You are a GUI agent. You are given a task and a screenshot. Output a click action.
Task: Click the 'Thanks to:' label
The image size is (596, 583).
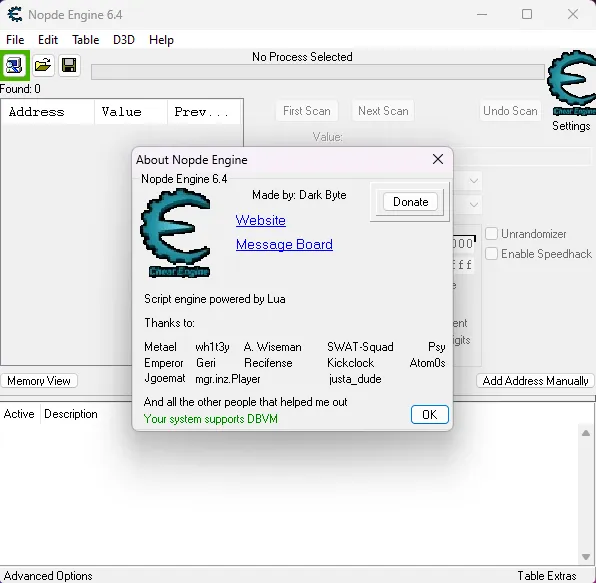click(169, 323)
